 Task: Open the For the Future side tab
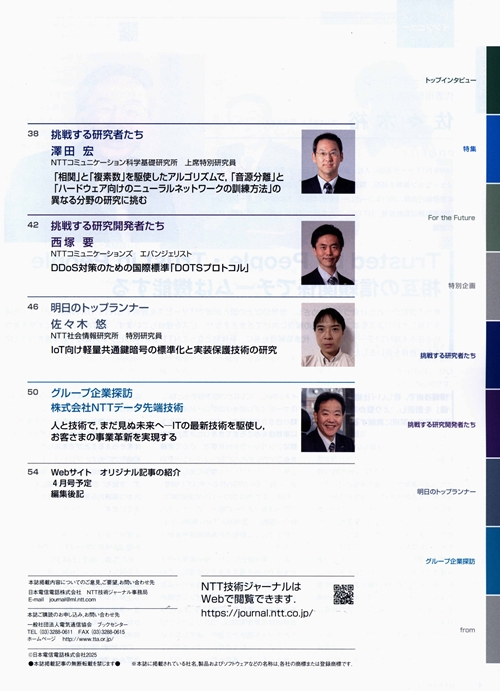tap(451, 218)
